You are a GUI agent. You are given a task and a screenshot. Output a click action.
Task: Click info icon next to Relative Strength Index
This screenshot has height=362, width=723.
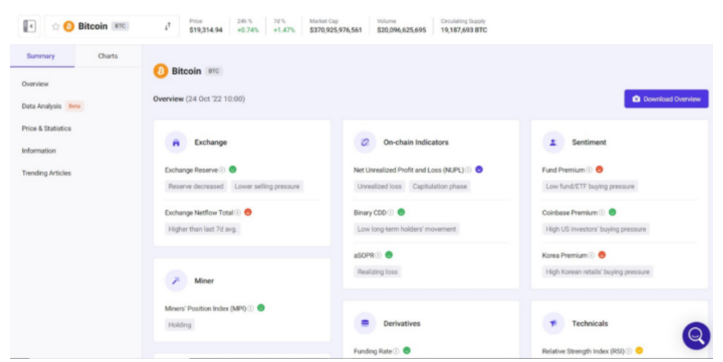[629, 351]
